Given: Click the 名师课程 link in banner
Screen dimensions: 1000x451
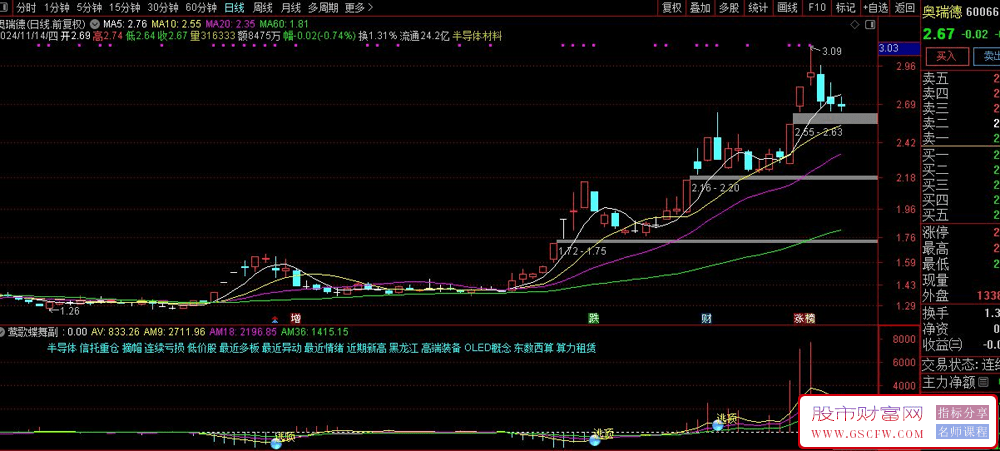Looking at the screenshot, I should tap(962, 432).
